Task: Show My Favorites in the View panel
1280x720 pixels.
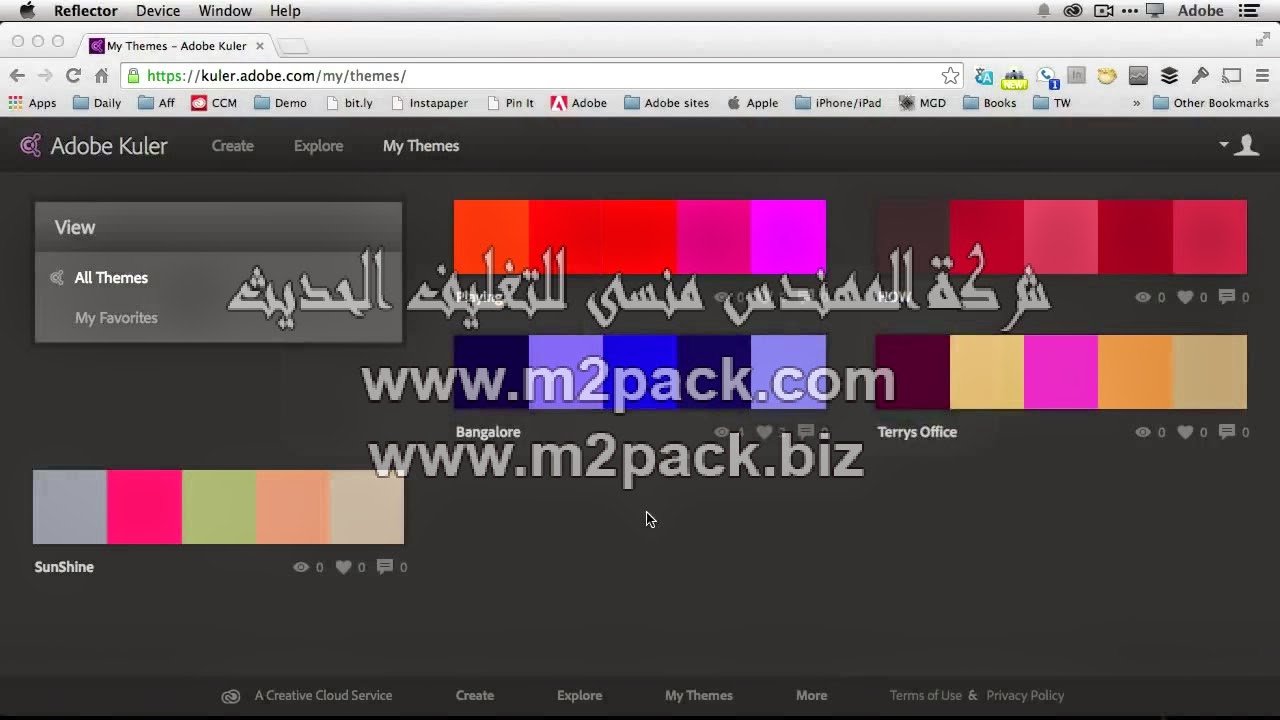Action: (x=116, y=318)
